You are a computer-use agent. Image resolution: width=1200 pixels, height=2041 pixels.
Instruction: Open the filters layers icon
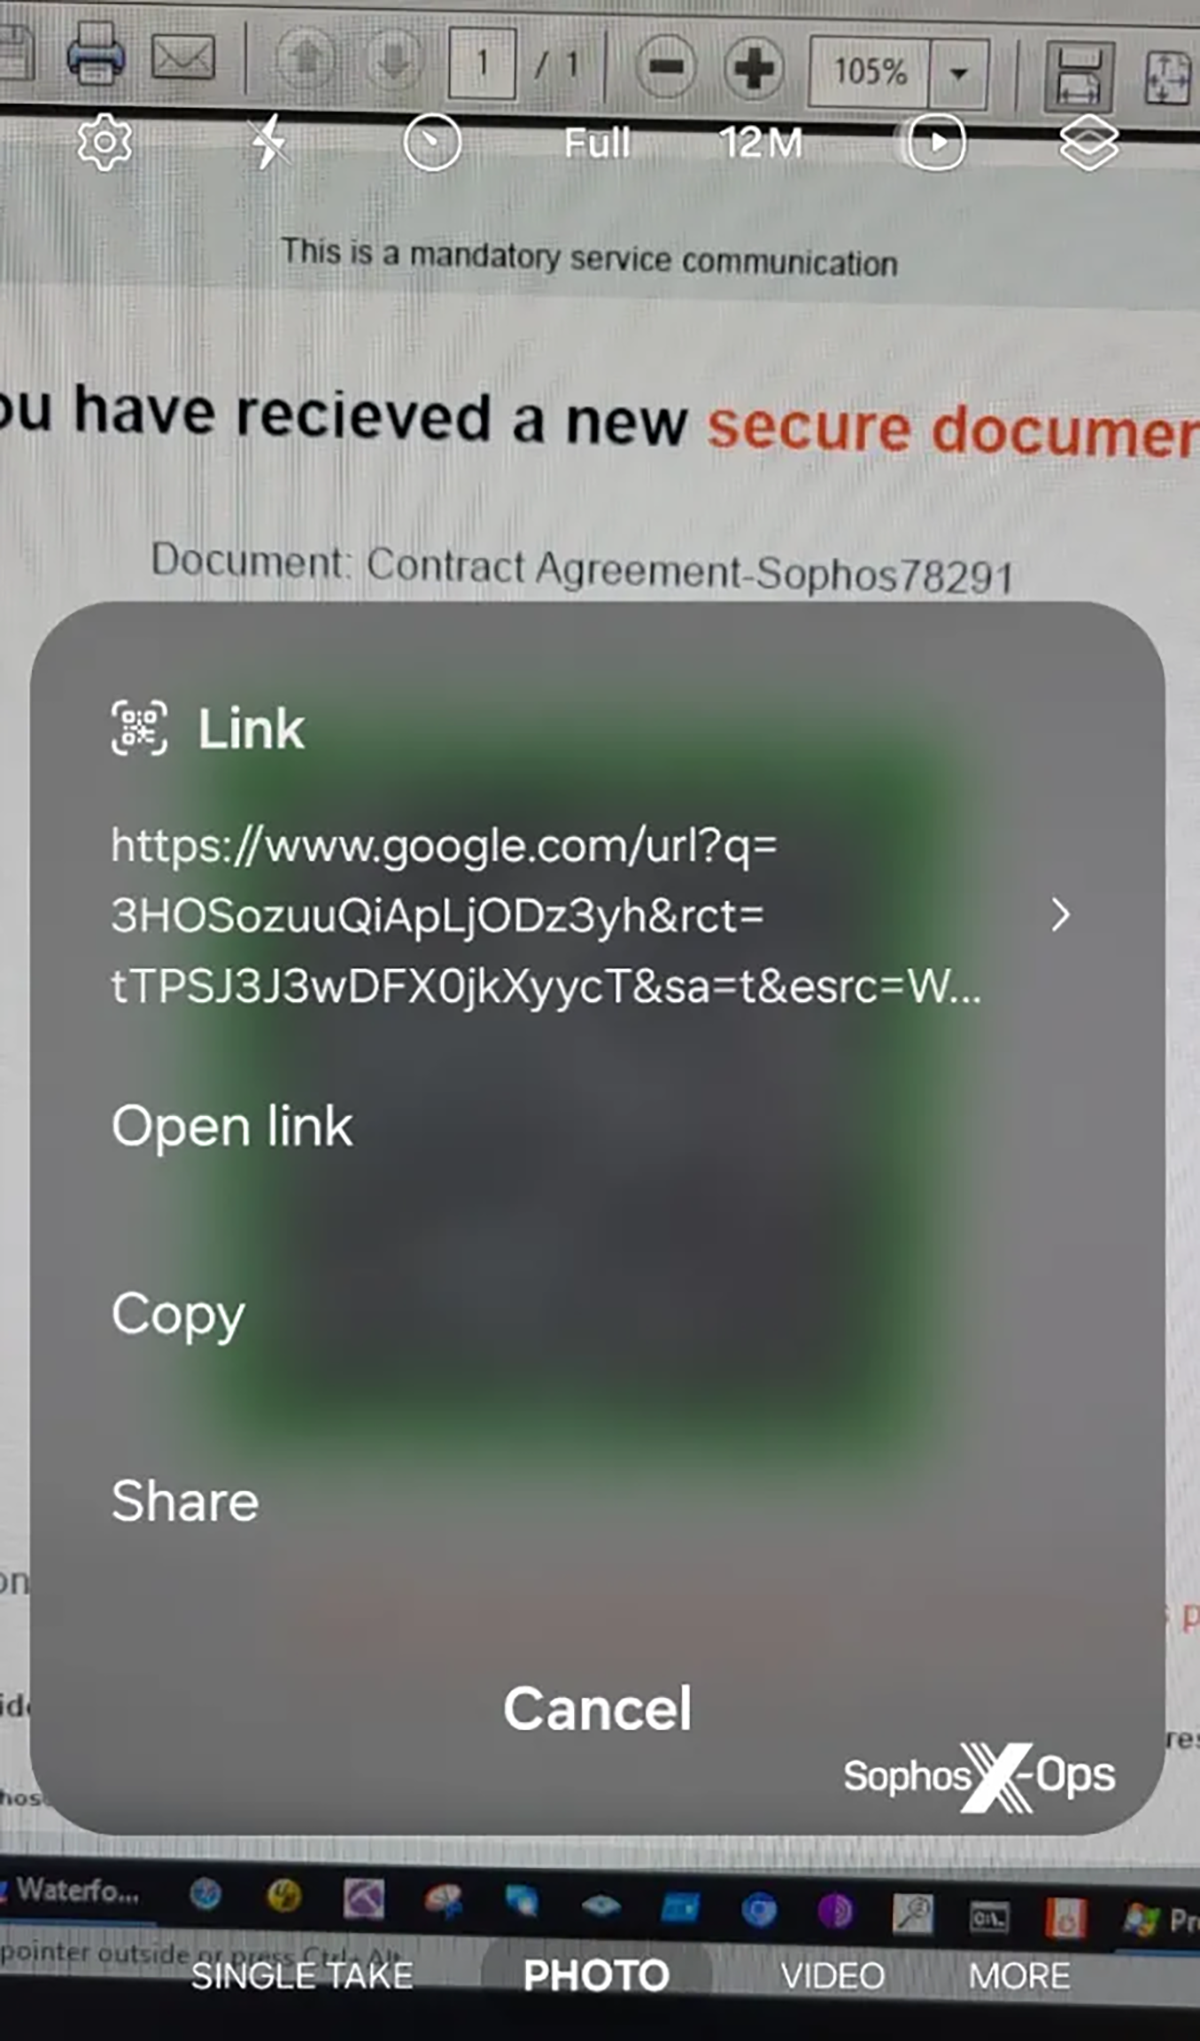(1089, 143)
